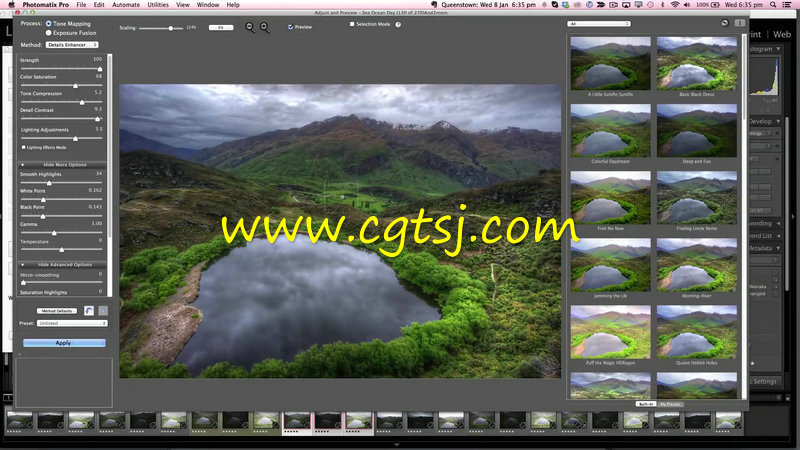Open the File menu
This screenshot has width=800, height=450.
tap(81, 5)
